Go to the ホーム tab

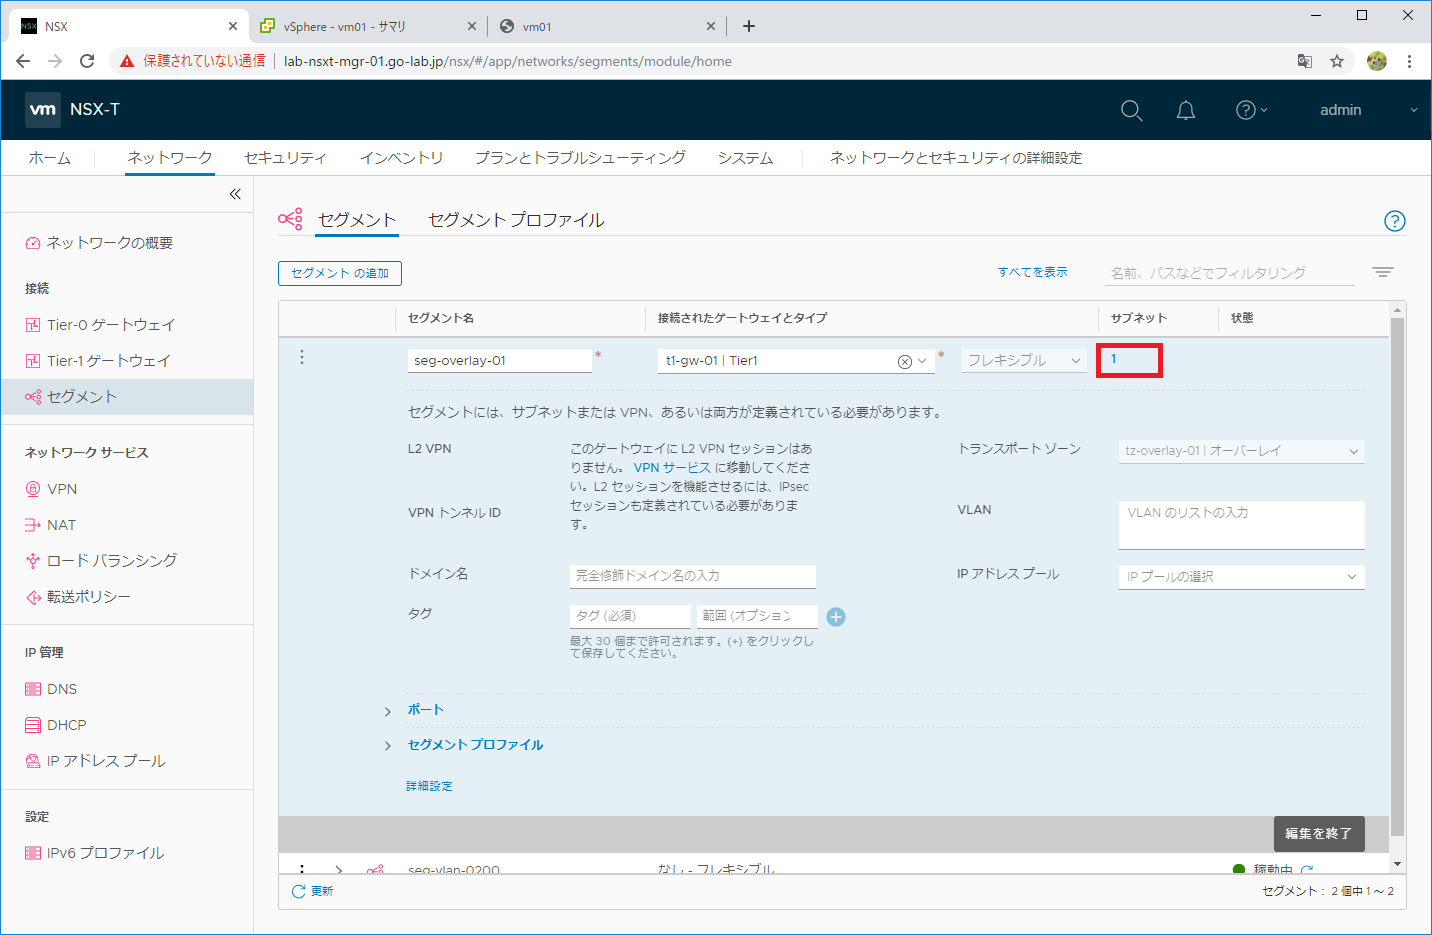(x=50, y=158)
